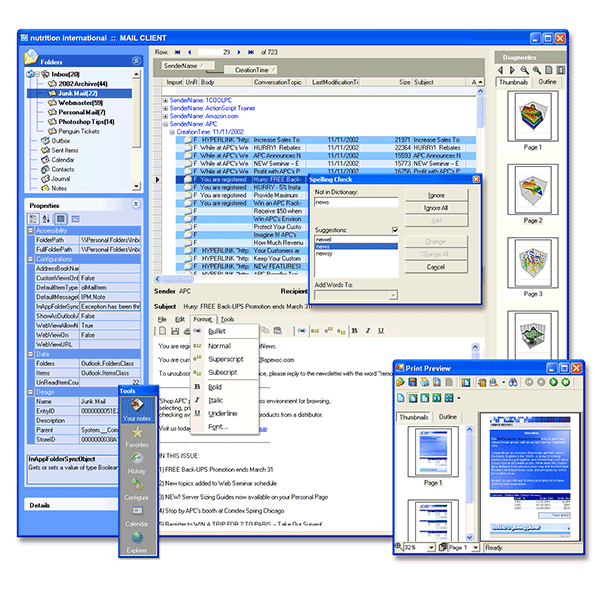Collapse the Folders panel with chevron
The width and height of the screenshot is (600, 600).
[136, 61]
